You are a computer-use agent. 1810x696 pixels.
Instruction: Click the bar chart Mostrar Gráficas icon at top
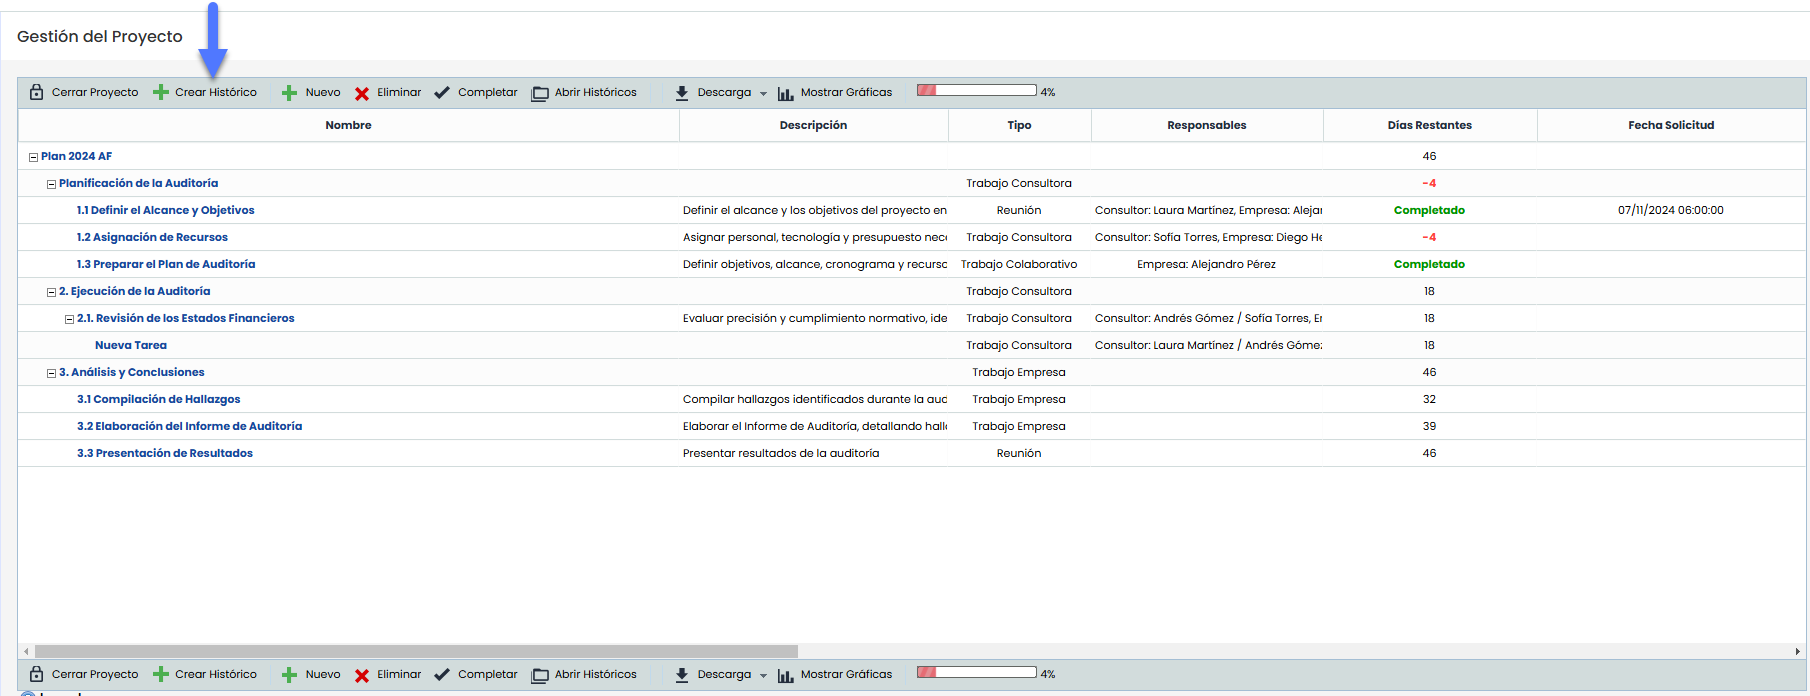[x=785, y=93]
